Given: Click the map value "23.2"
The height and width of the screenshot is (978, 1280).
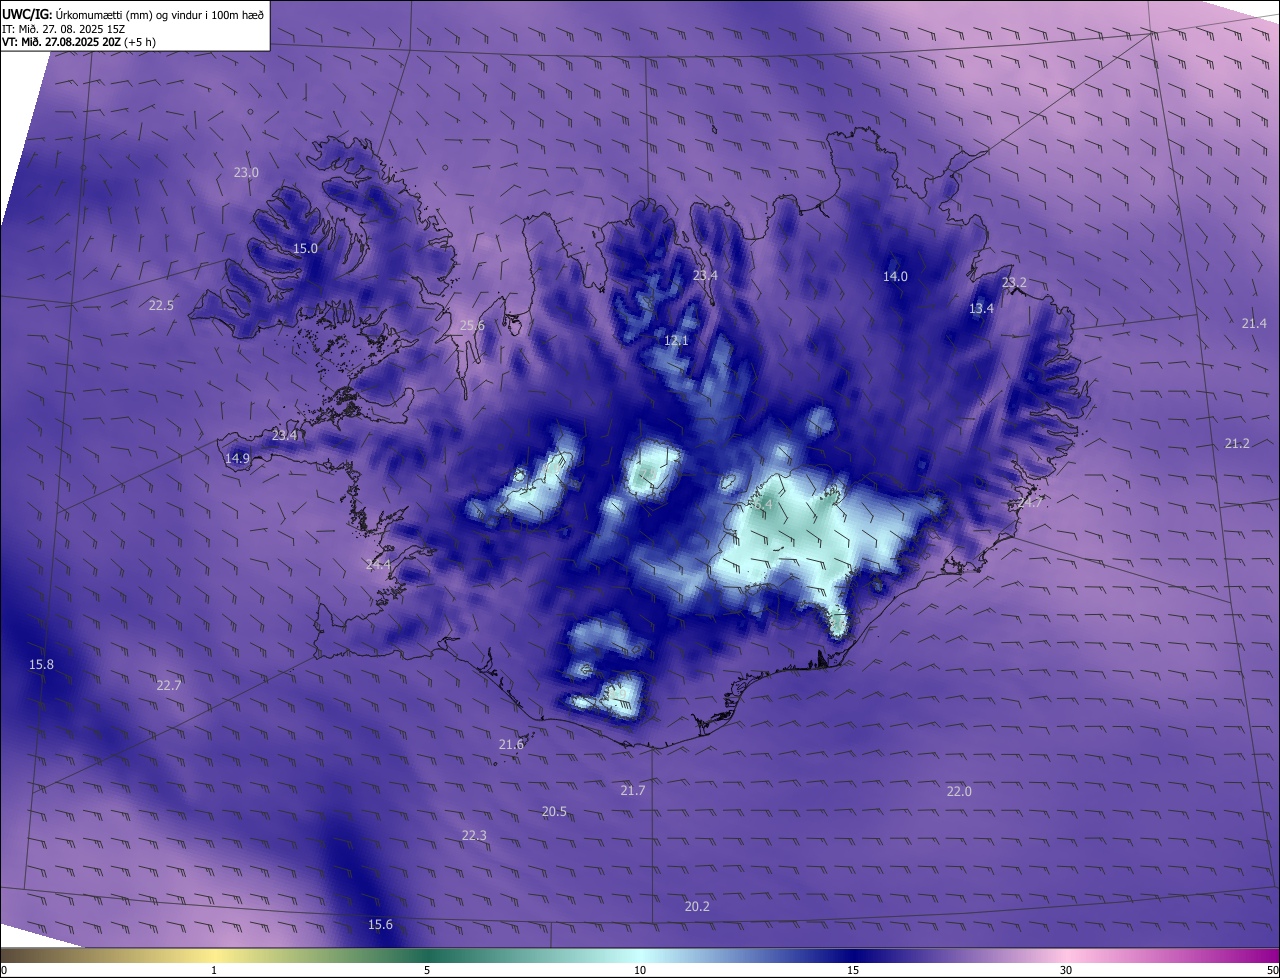Looking at the screenshot, I should 1014,282.
